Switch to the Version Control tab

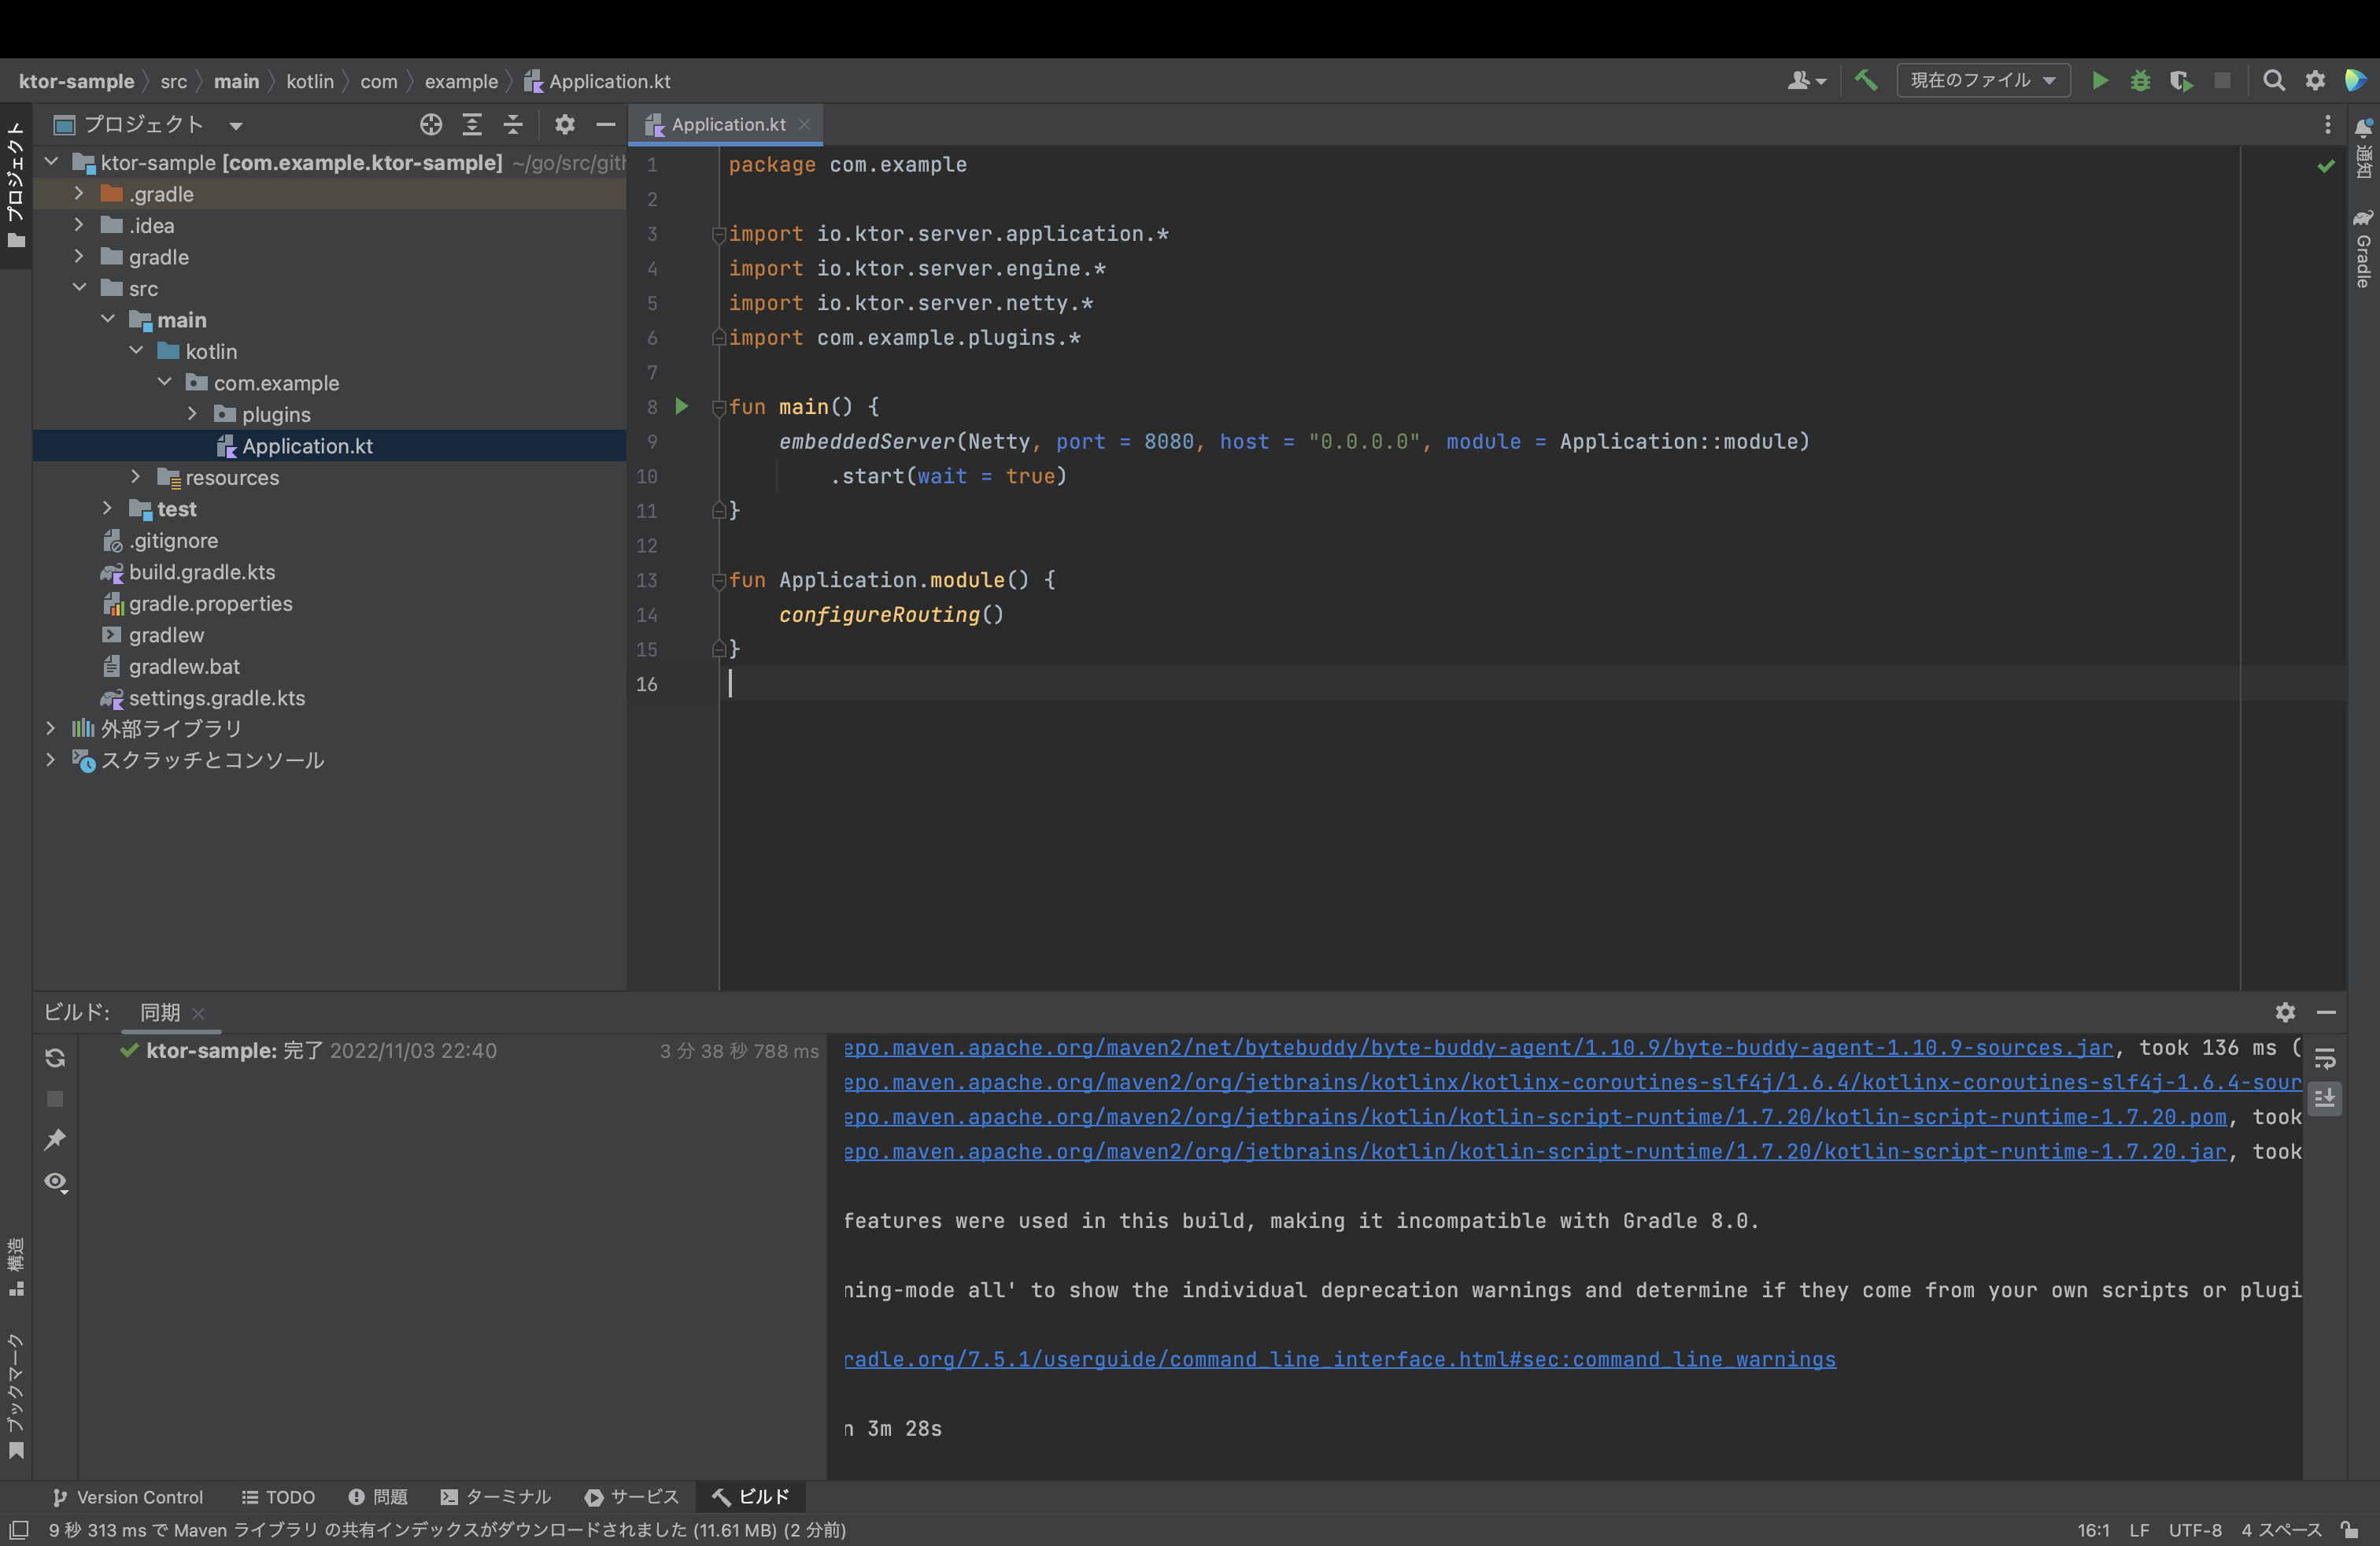click(x=128, y=1497)
